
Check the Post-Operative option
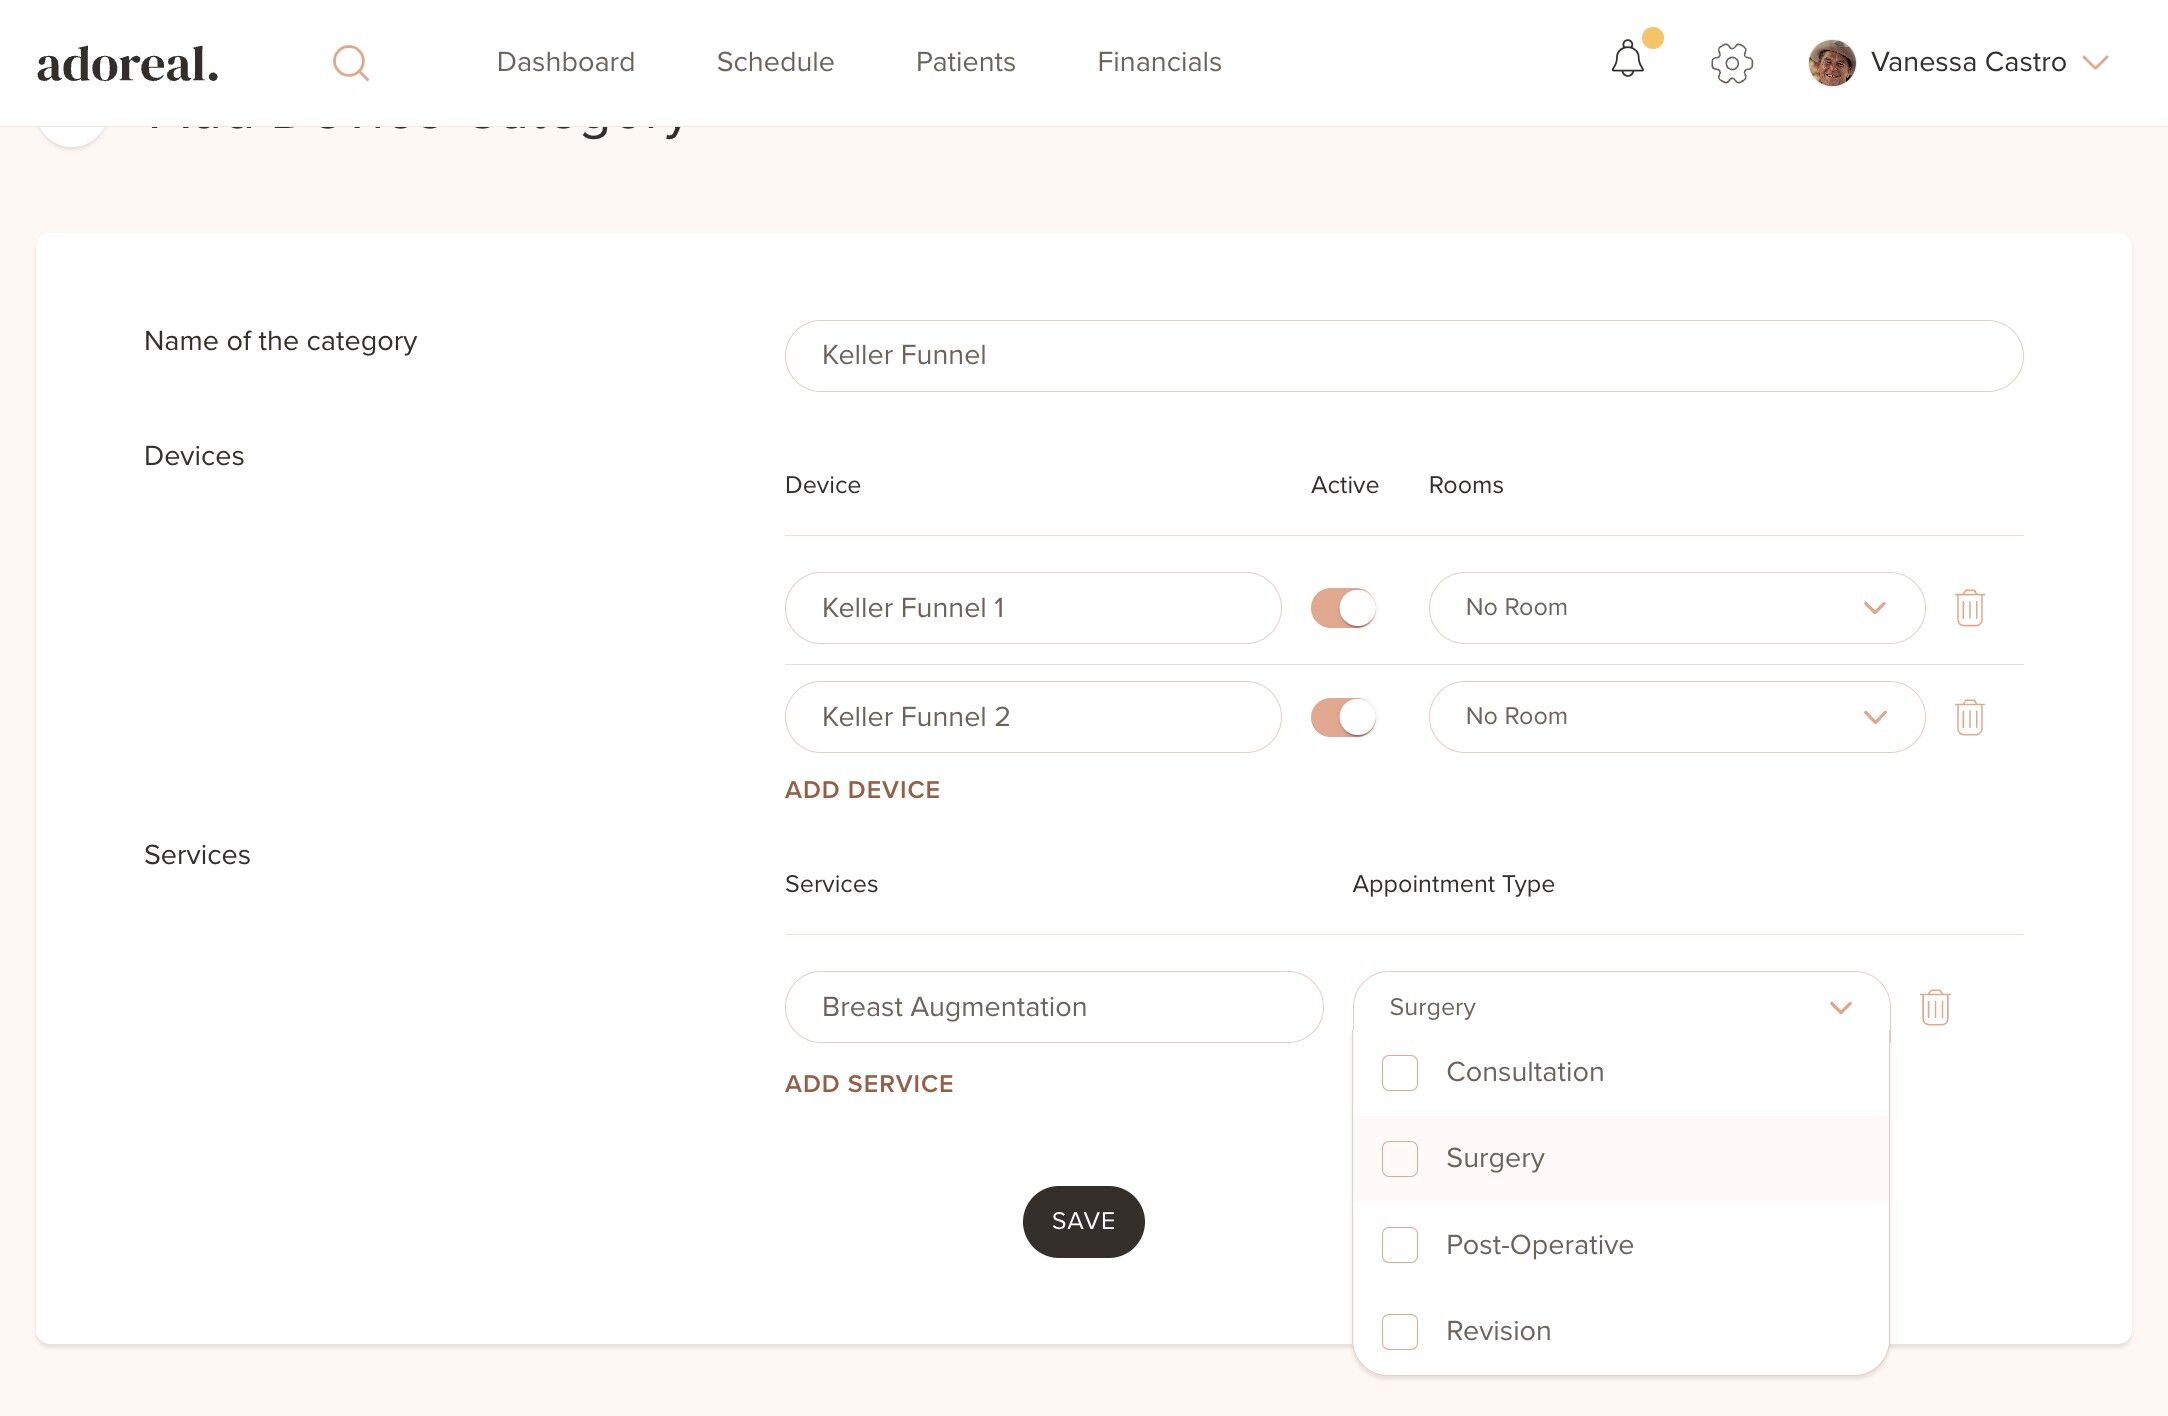(1399, 1245)
